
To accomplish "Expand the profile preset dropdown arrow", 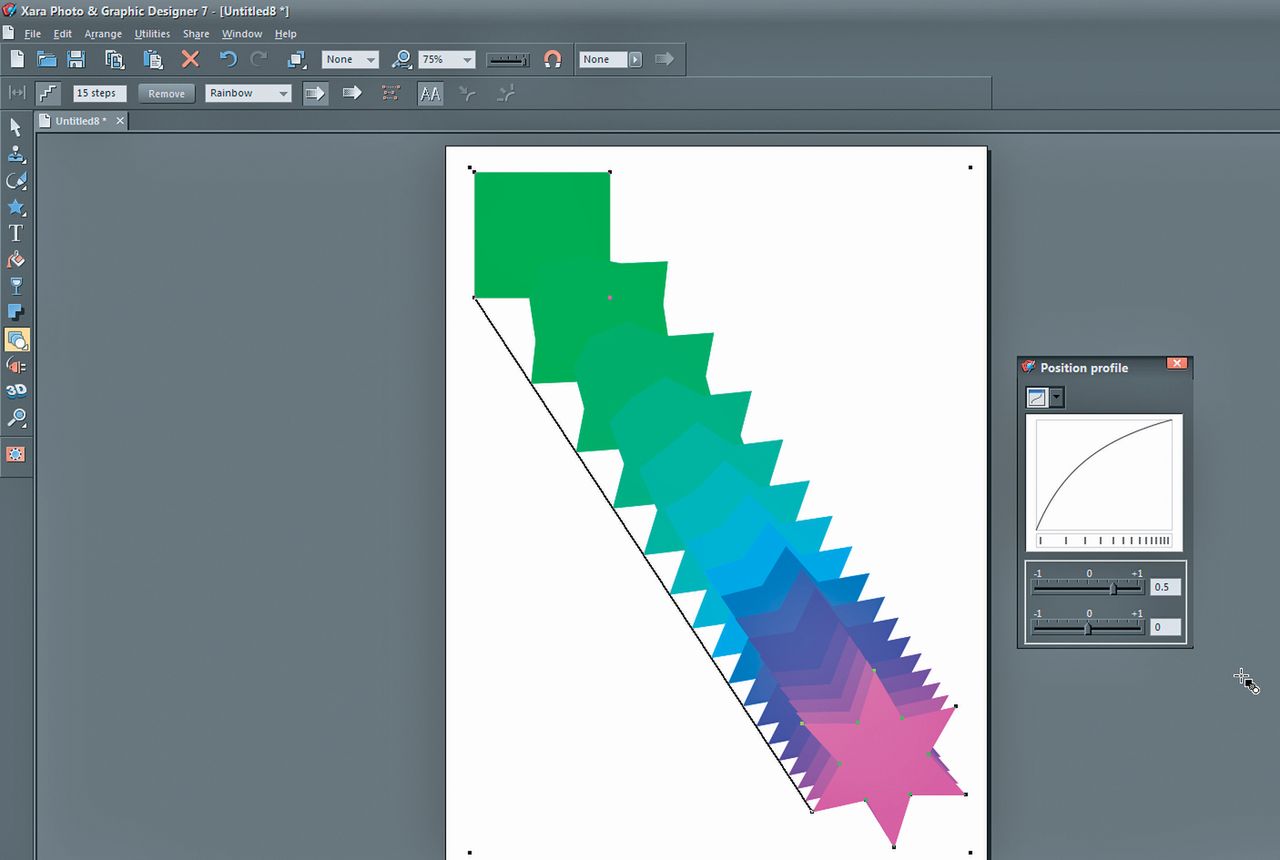I will (x=1057, y=398).
